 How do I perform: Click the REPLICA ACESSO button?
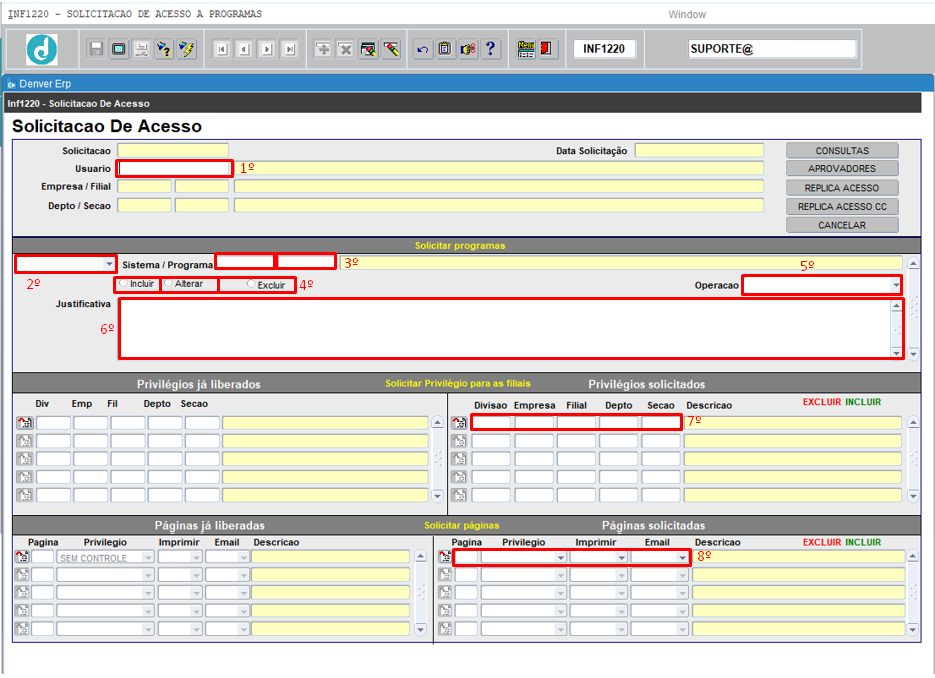coord(842,188)
